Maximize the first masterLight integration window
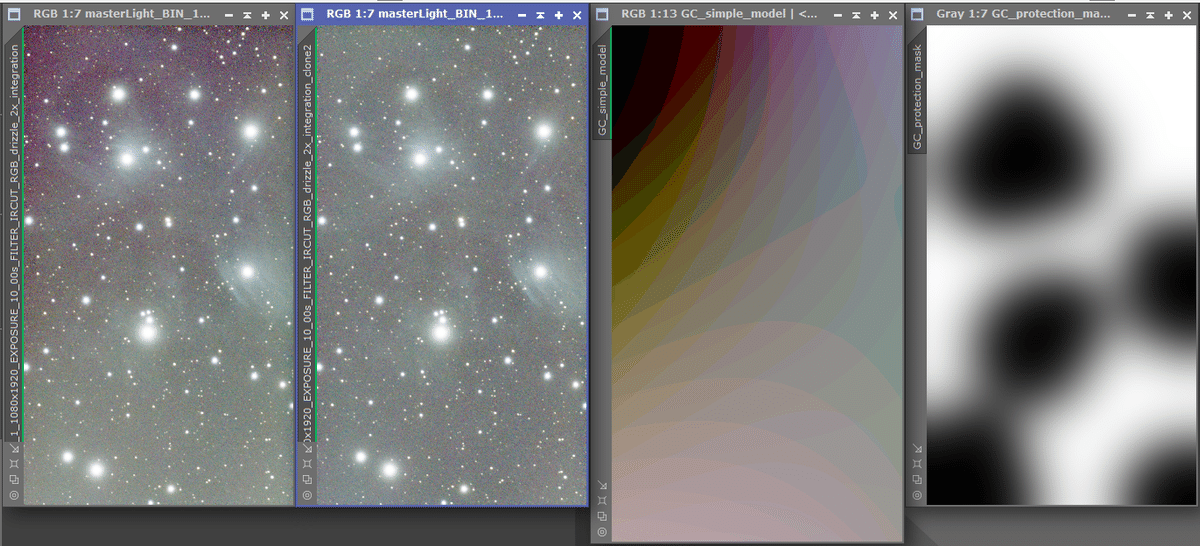Screen dimensions: 1200x546 tap(264, 15)
